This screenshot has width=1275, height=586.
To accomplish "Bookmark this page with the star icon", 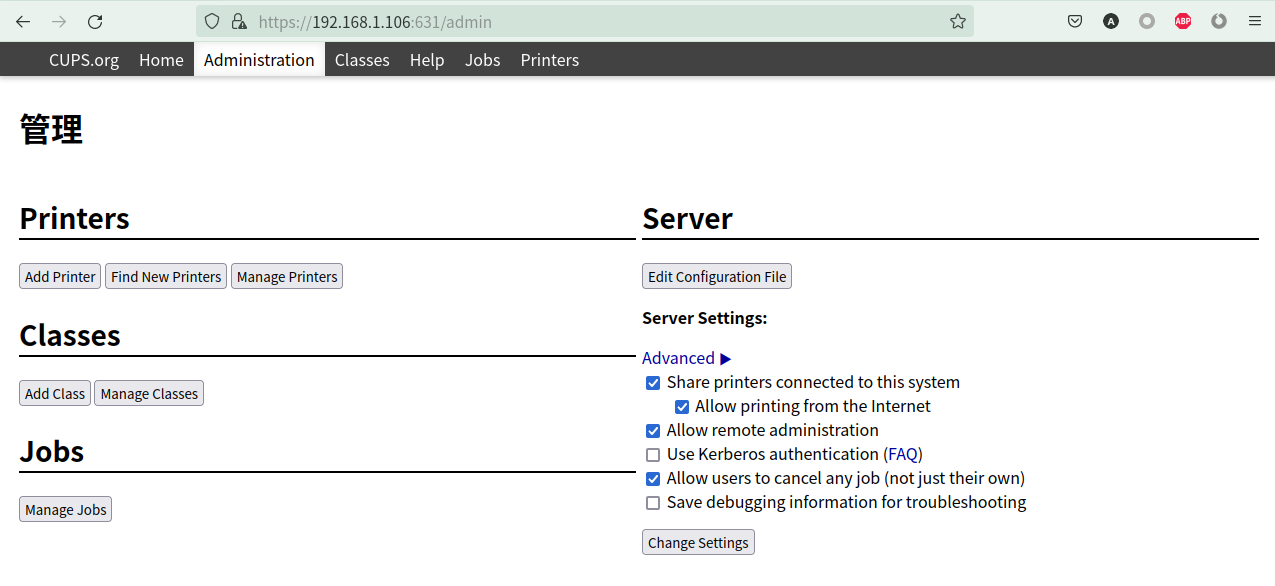I will (957, 21).
